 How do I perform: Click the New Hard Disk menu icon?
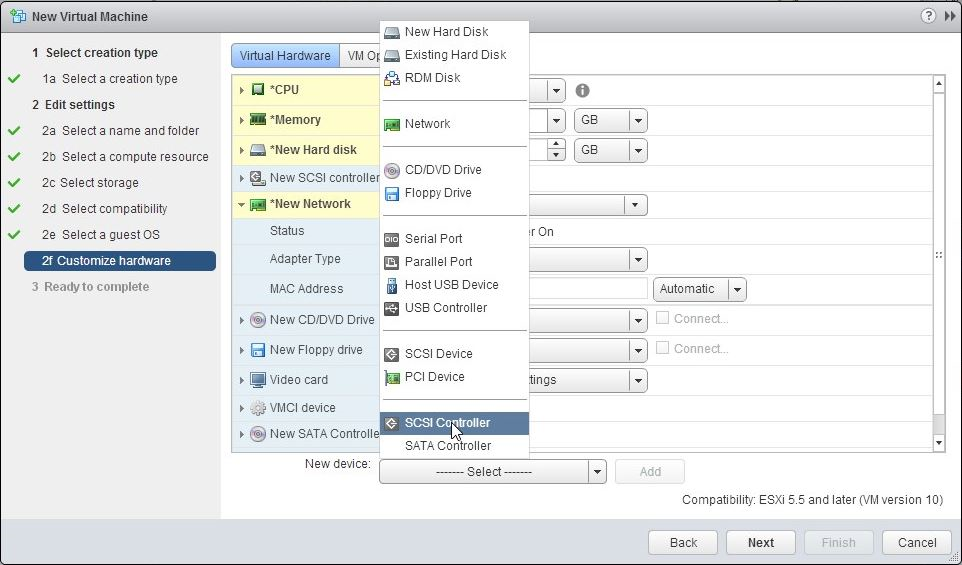pos(391,32)
